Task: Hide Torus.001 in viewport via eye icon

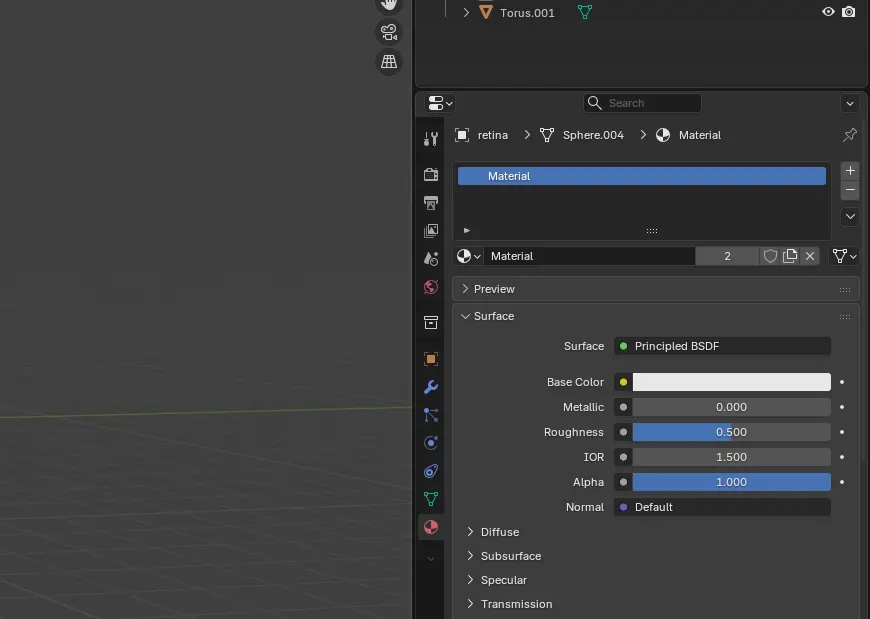Action: tap(828, 12)
